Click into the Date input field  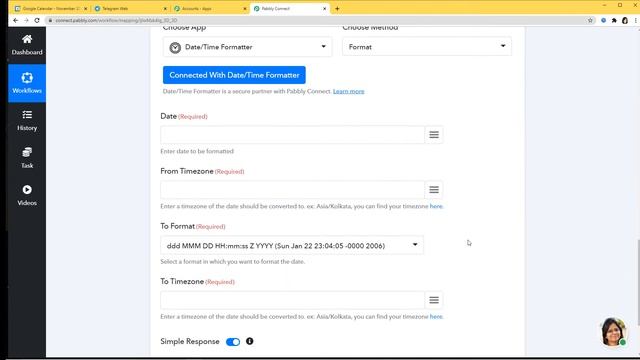click(292, 135)
